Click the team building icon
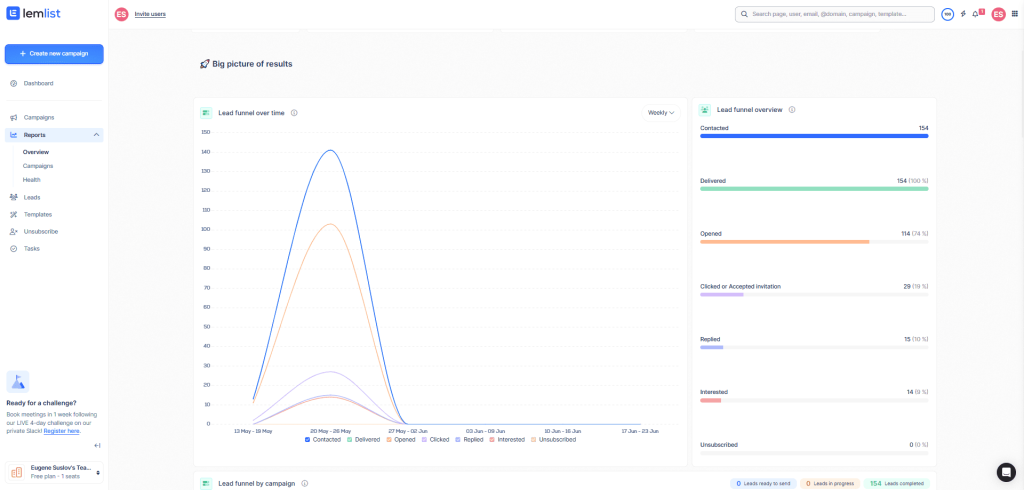The image size is (1024, 490). pyautogui.click(x=17, y=472)
